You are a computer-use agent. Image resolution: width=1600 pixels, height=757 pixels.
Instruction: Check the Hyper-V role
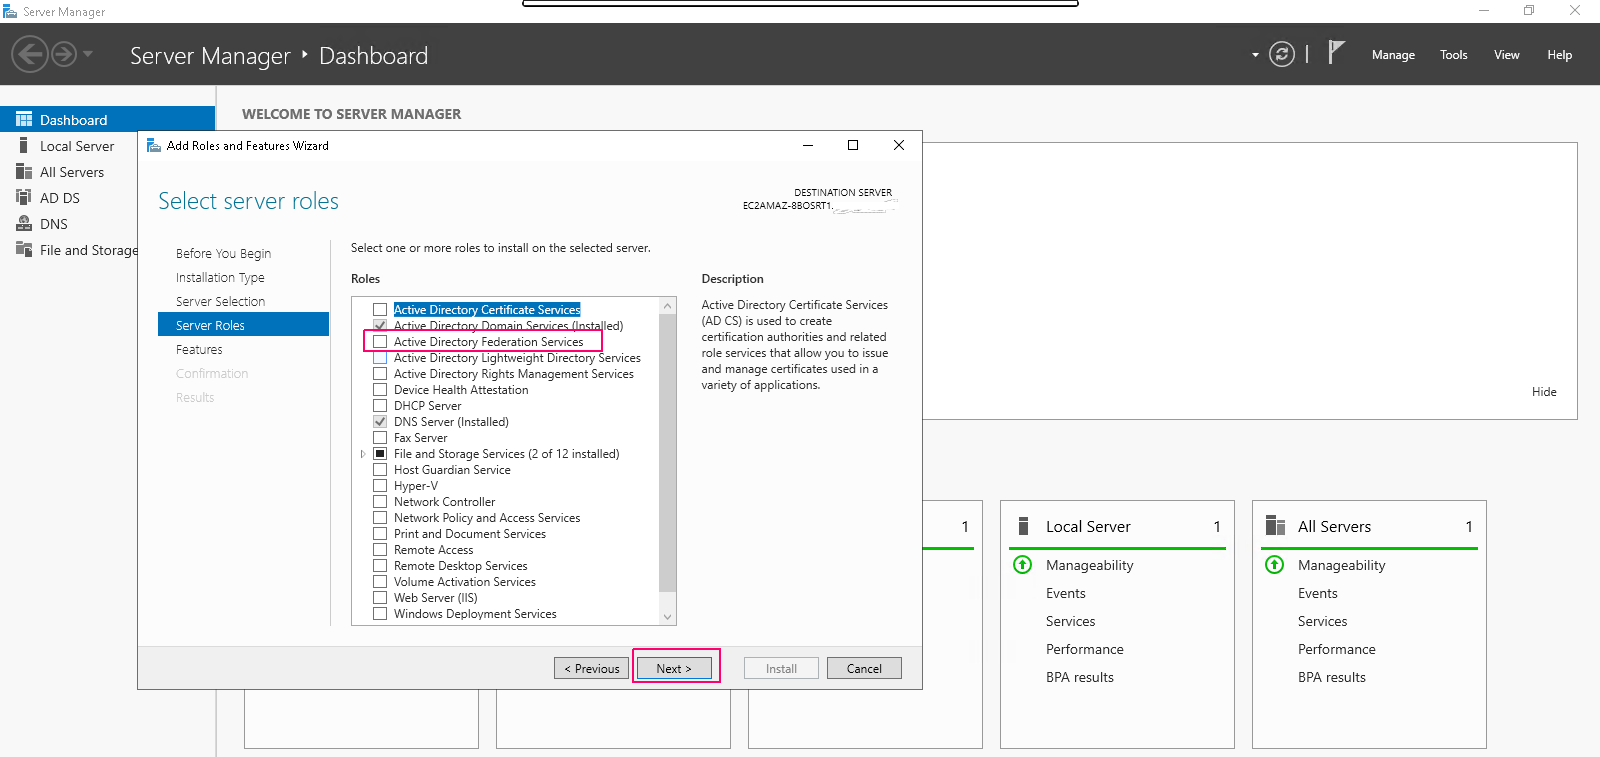(x=380, y=486)
